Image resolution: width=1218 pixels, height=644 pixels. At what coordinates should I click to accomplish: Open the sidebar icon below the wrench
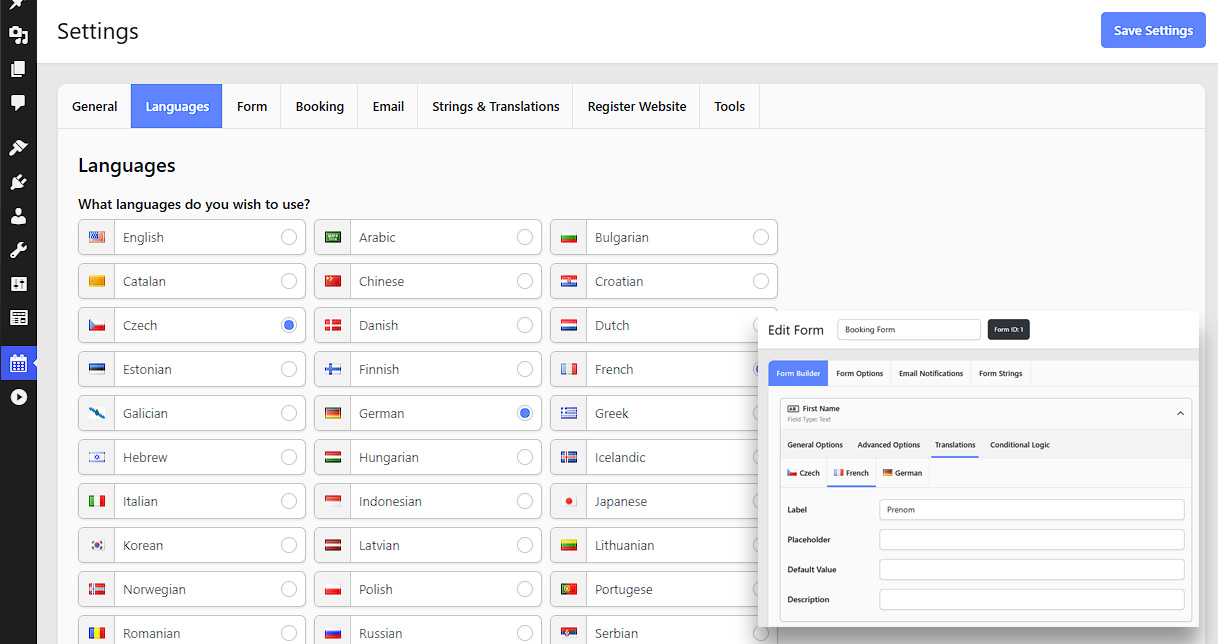point(18,284)
